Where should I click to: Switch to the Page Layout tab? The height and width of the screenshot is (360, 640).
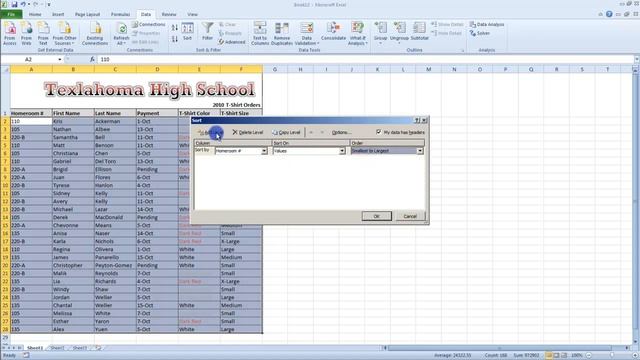tap(87, 14)
